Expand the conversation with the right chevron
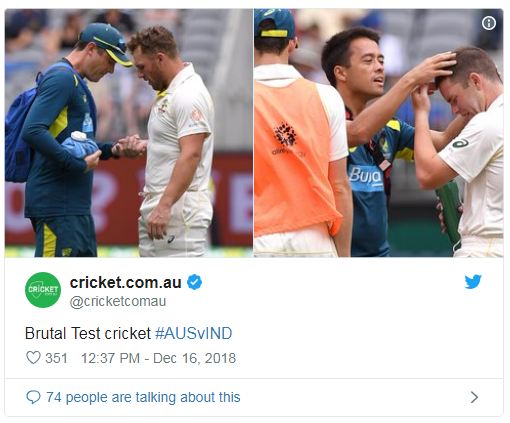The image size is (510, 423). (x=474, y=397)
